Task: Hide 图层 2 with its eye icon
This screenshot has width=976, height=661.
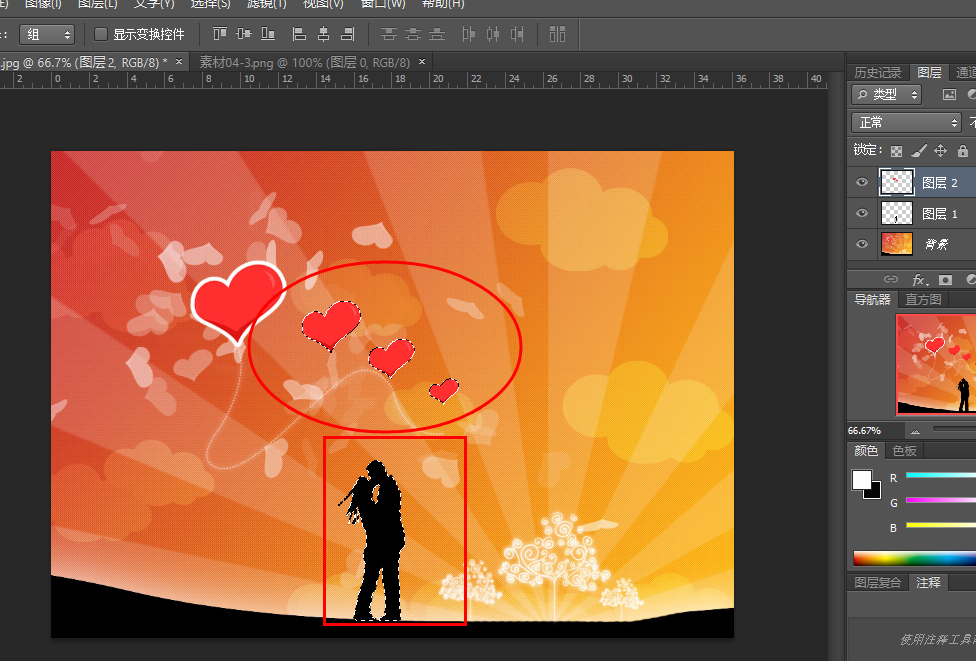Action: point(862,182)
